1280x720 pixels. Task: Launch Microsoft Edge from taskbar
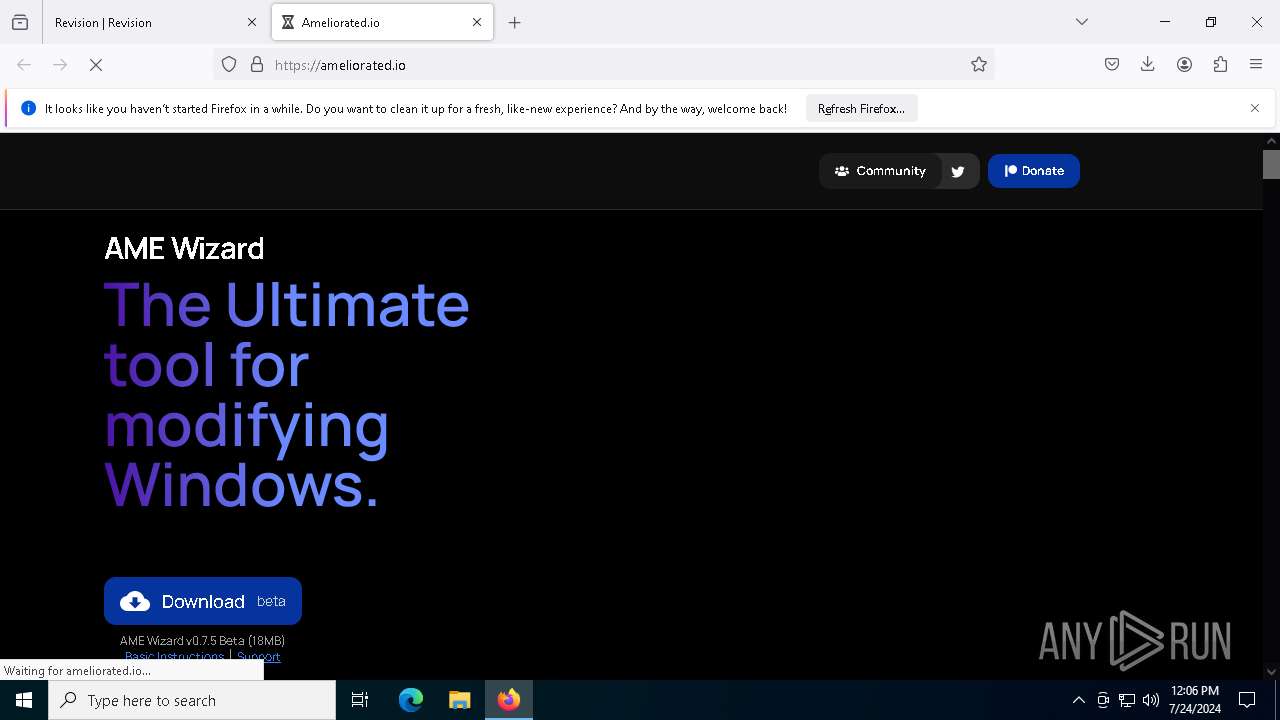(x=411, y=700)
